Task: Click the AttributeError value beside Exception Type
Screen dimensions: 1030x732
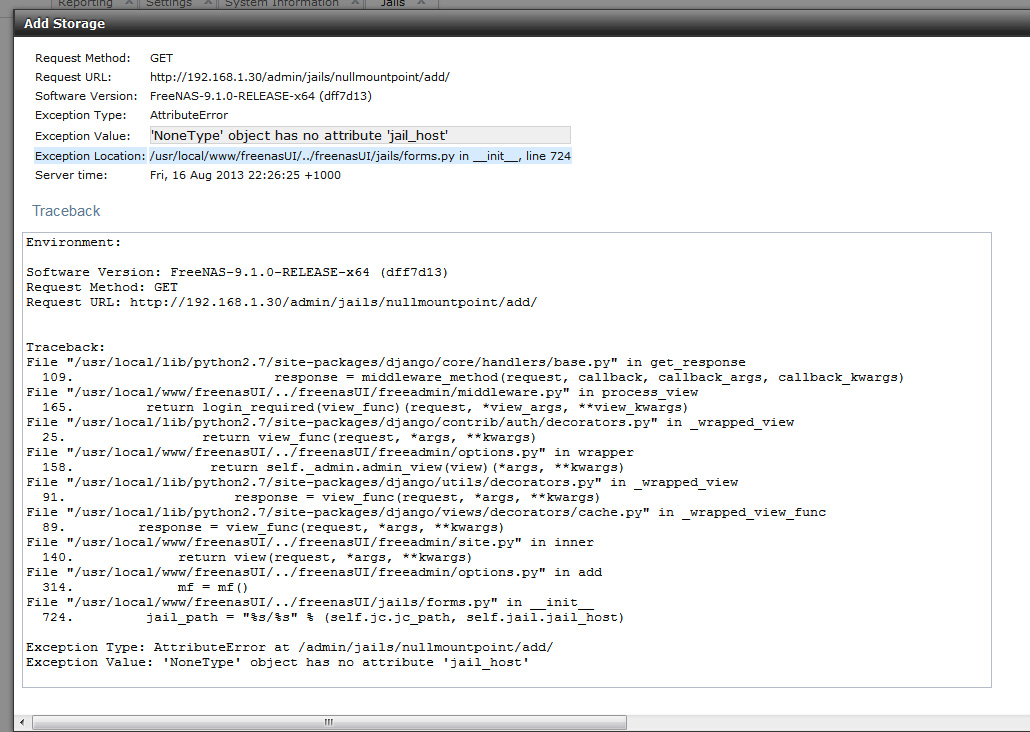Action: pyautogui.click(x=189, y=115)
